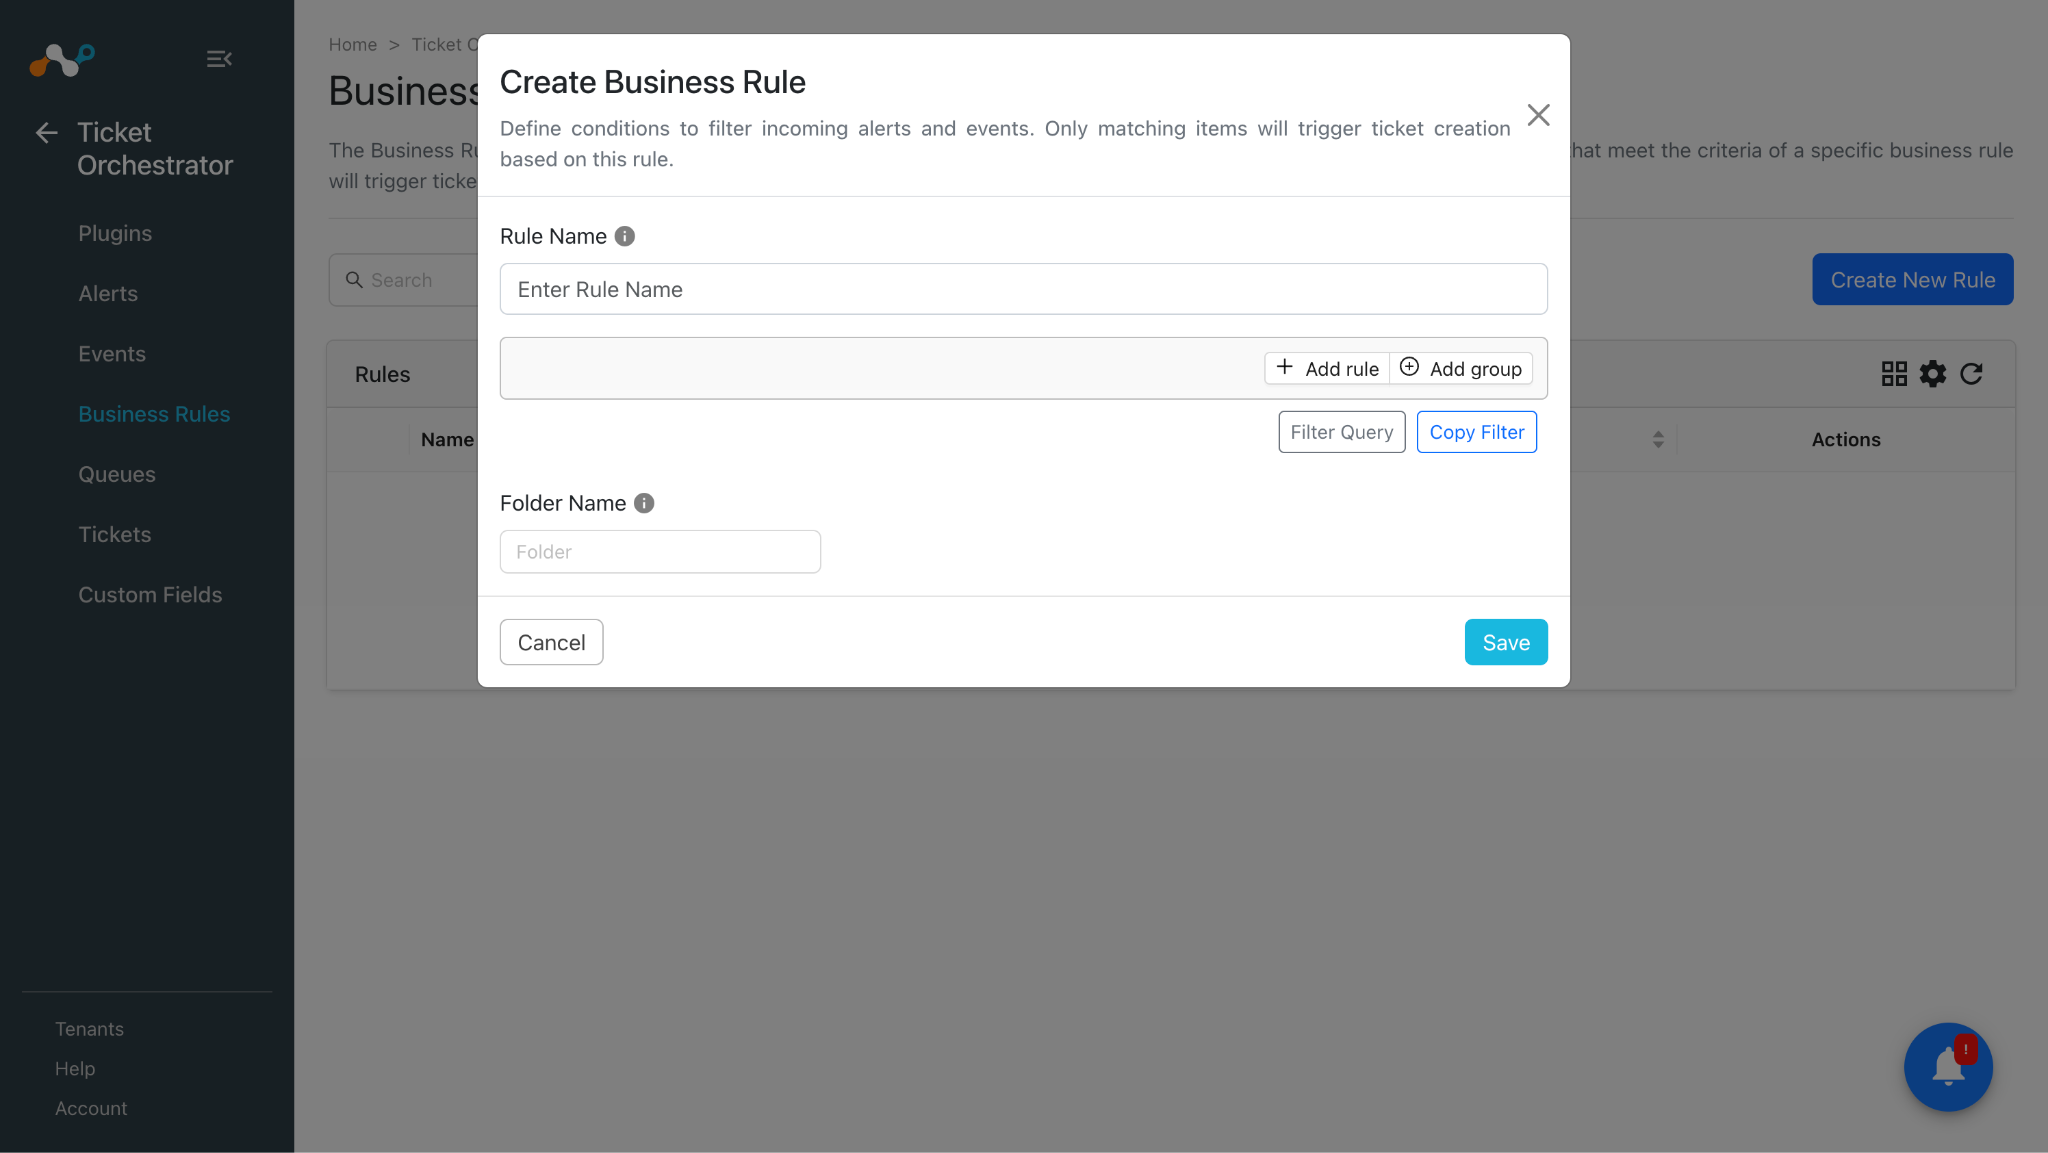Screen dimensions: 2048x1153
Task: Click the Folder Name info icon
Action: (644, 503)
